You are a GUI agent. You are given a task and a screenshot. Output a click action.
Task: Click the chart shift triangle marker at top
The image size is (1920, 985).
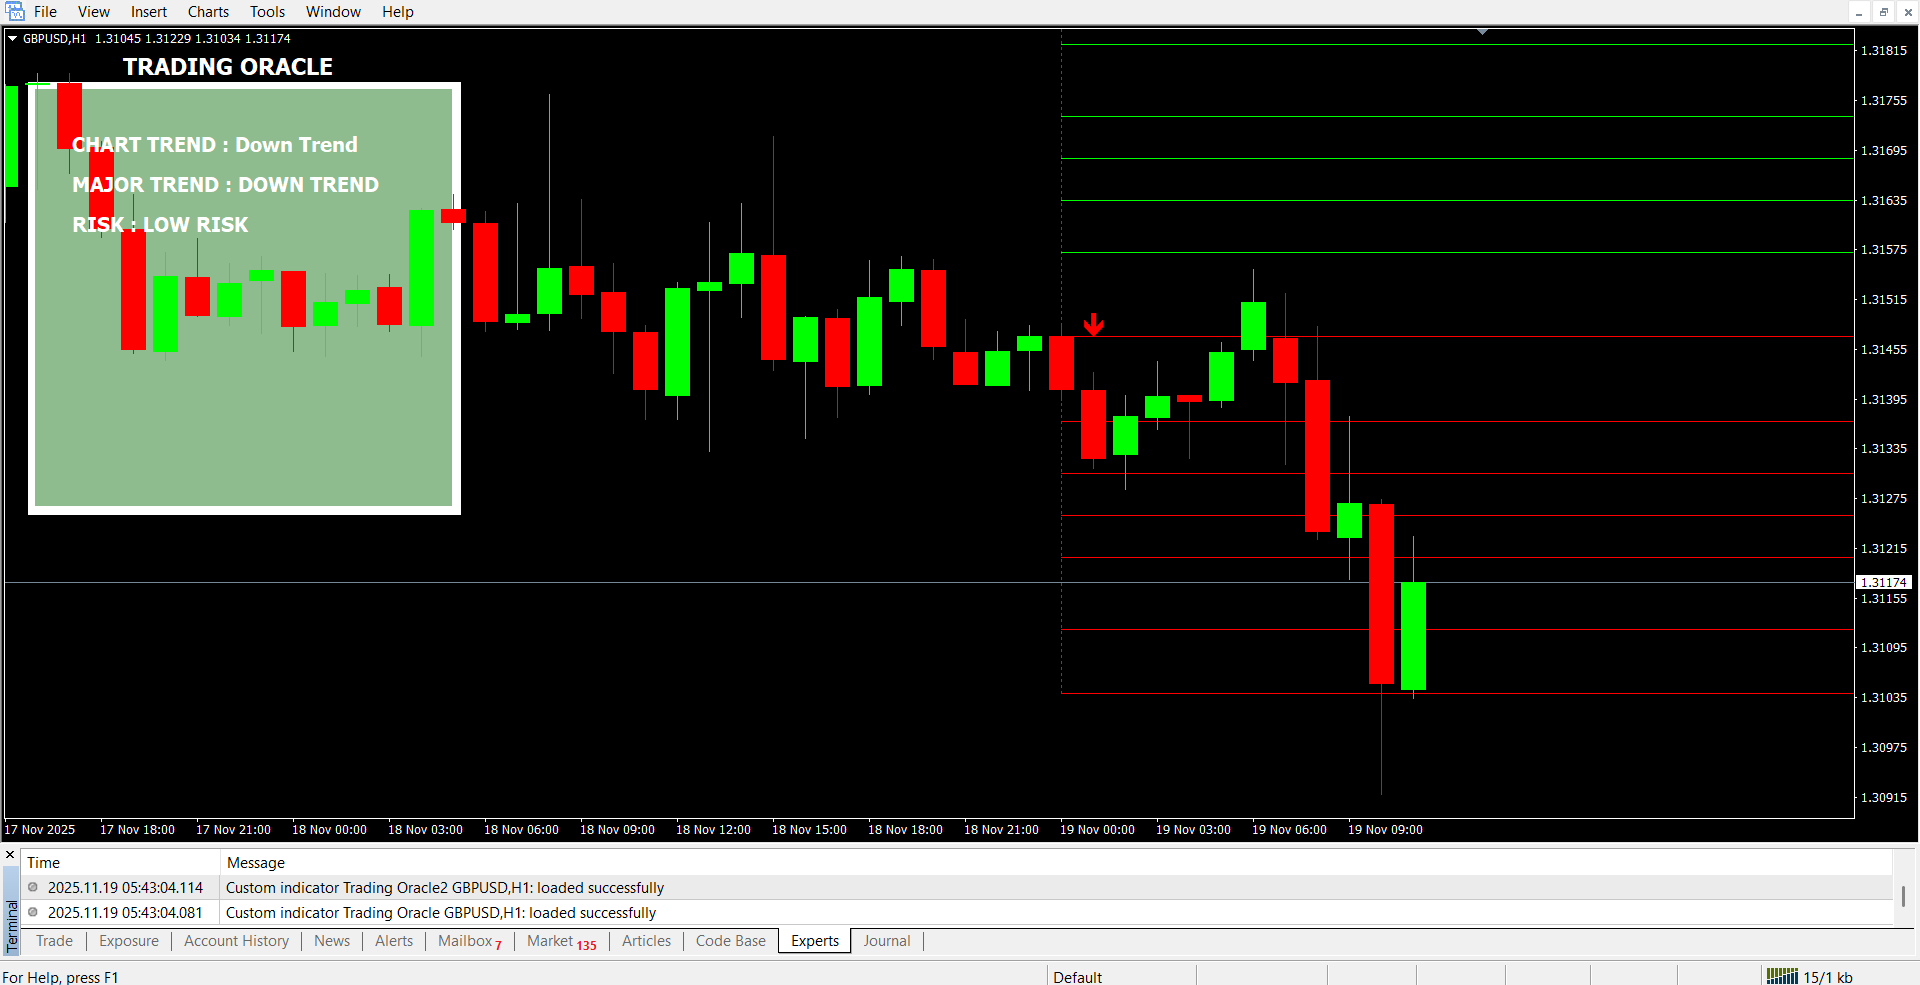(1482, 32)
